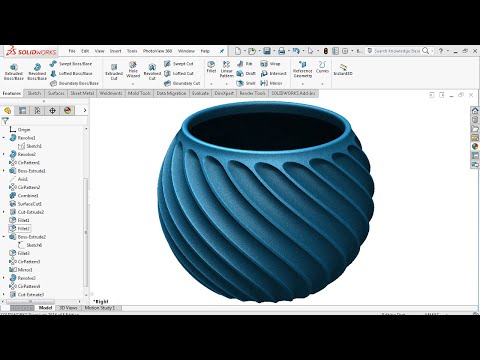Click the feature tree filter icon
Viewport: 480px width, 360px height.
(x=5, y=121)
